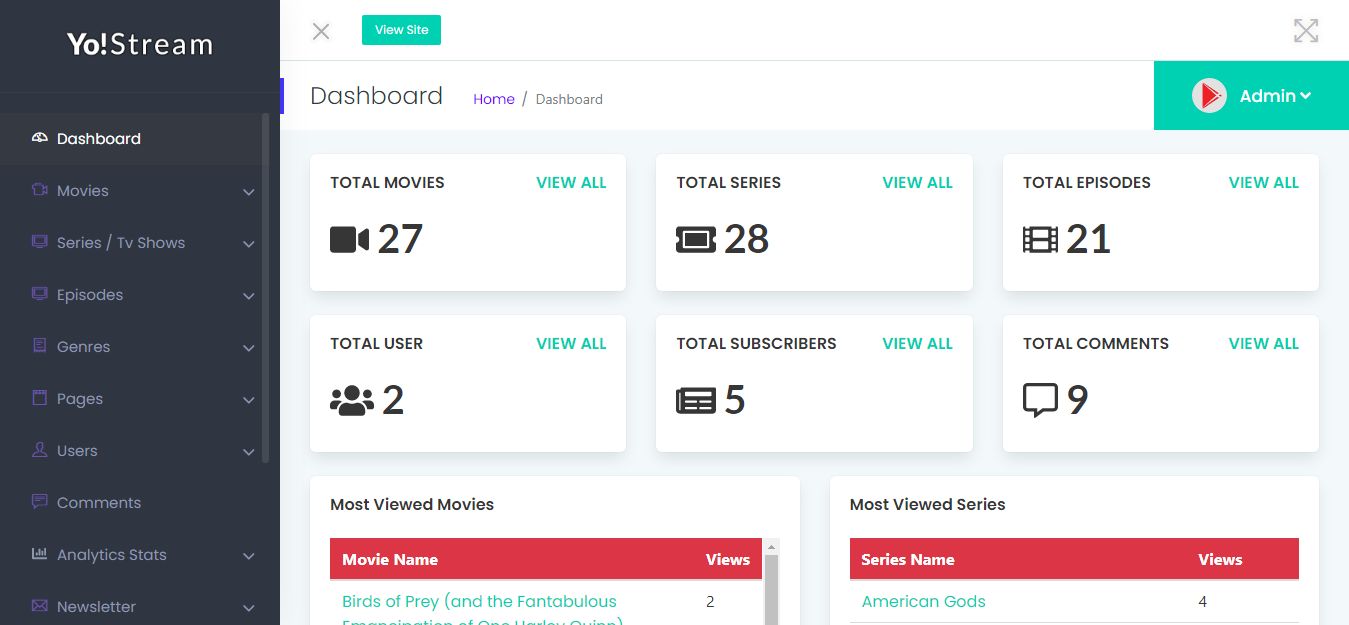This screenshot has width=1349, height=625.
Task: Click the Views header in Most Viewed Movies
Action: click(728, 560)
